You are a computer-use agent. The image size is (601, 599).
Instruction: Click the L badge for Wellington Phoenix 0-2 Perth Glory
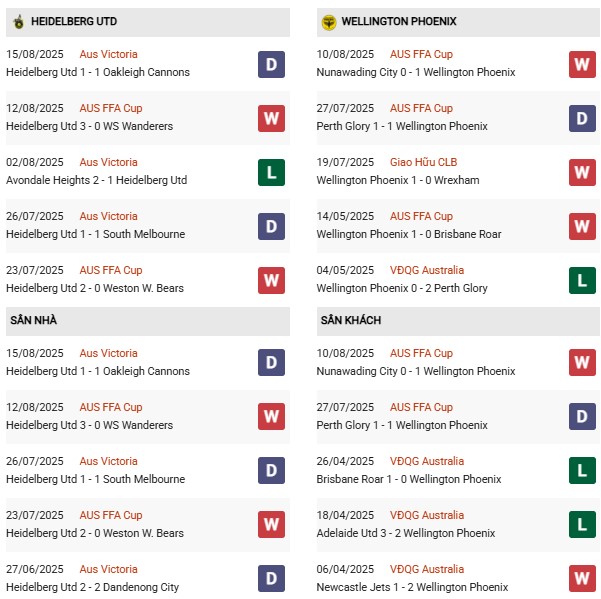pos(583,280)
